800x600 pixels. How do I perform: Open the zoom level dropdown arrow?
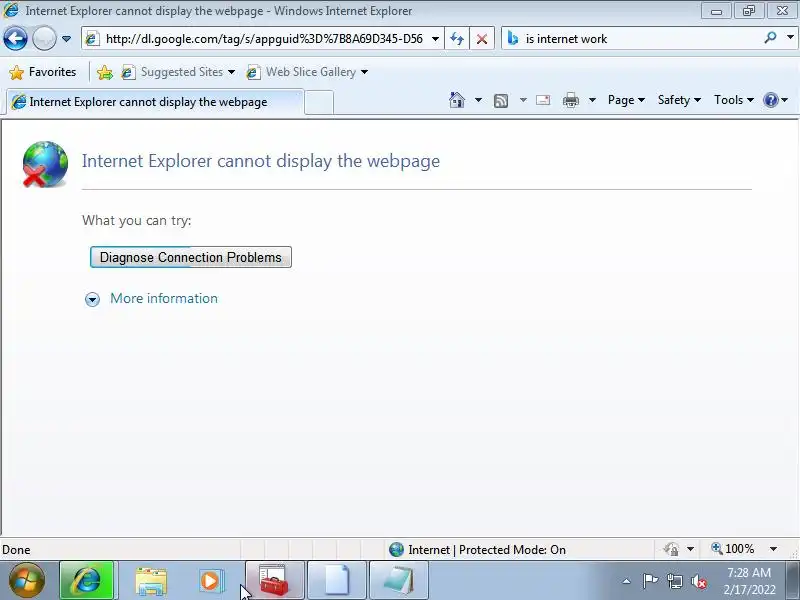773,549
